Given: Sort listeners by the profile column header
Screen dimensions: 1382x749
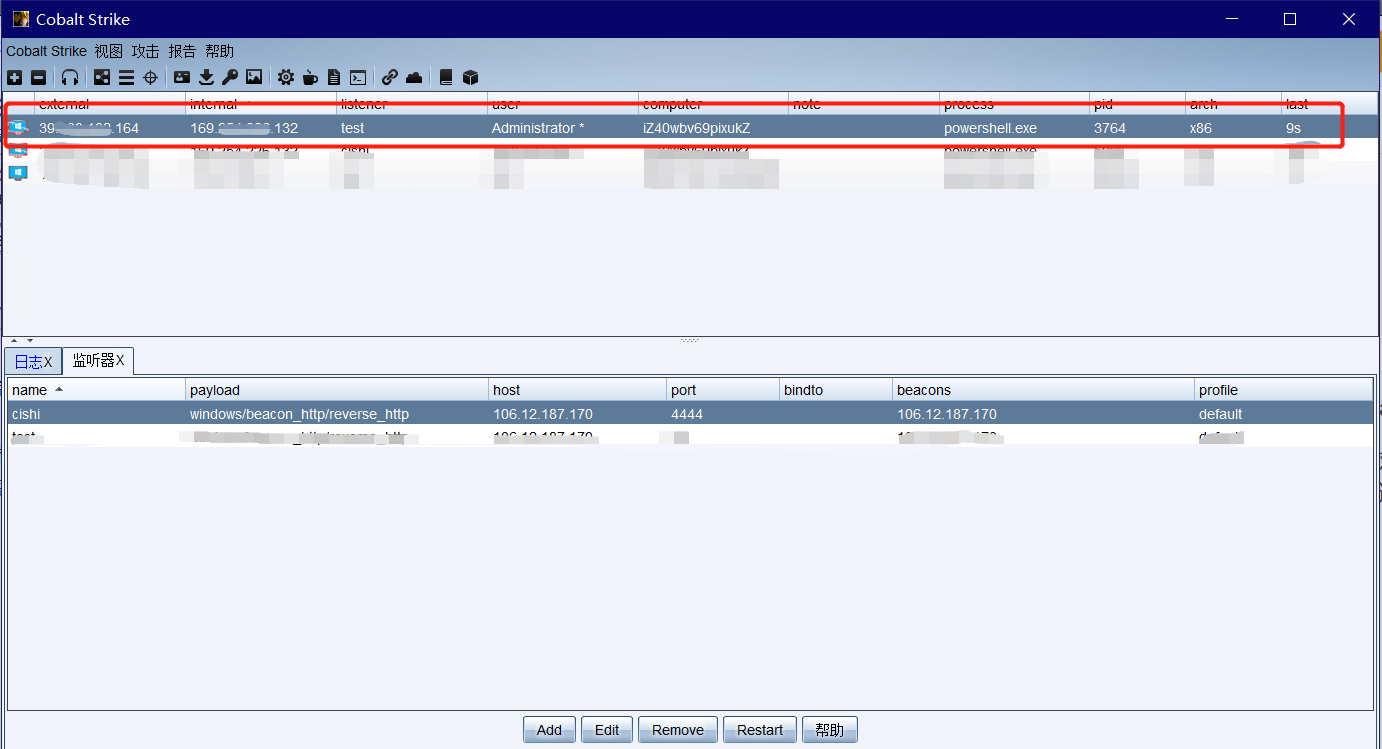Looking at the screenshot, I should pos(1284,390).
